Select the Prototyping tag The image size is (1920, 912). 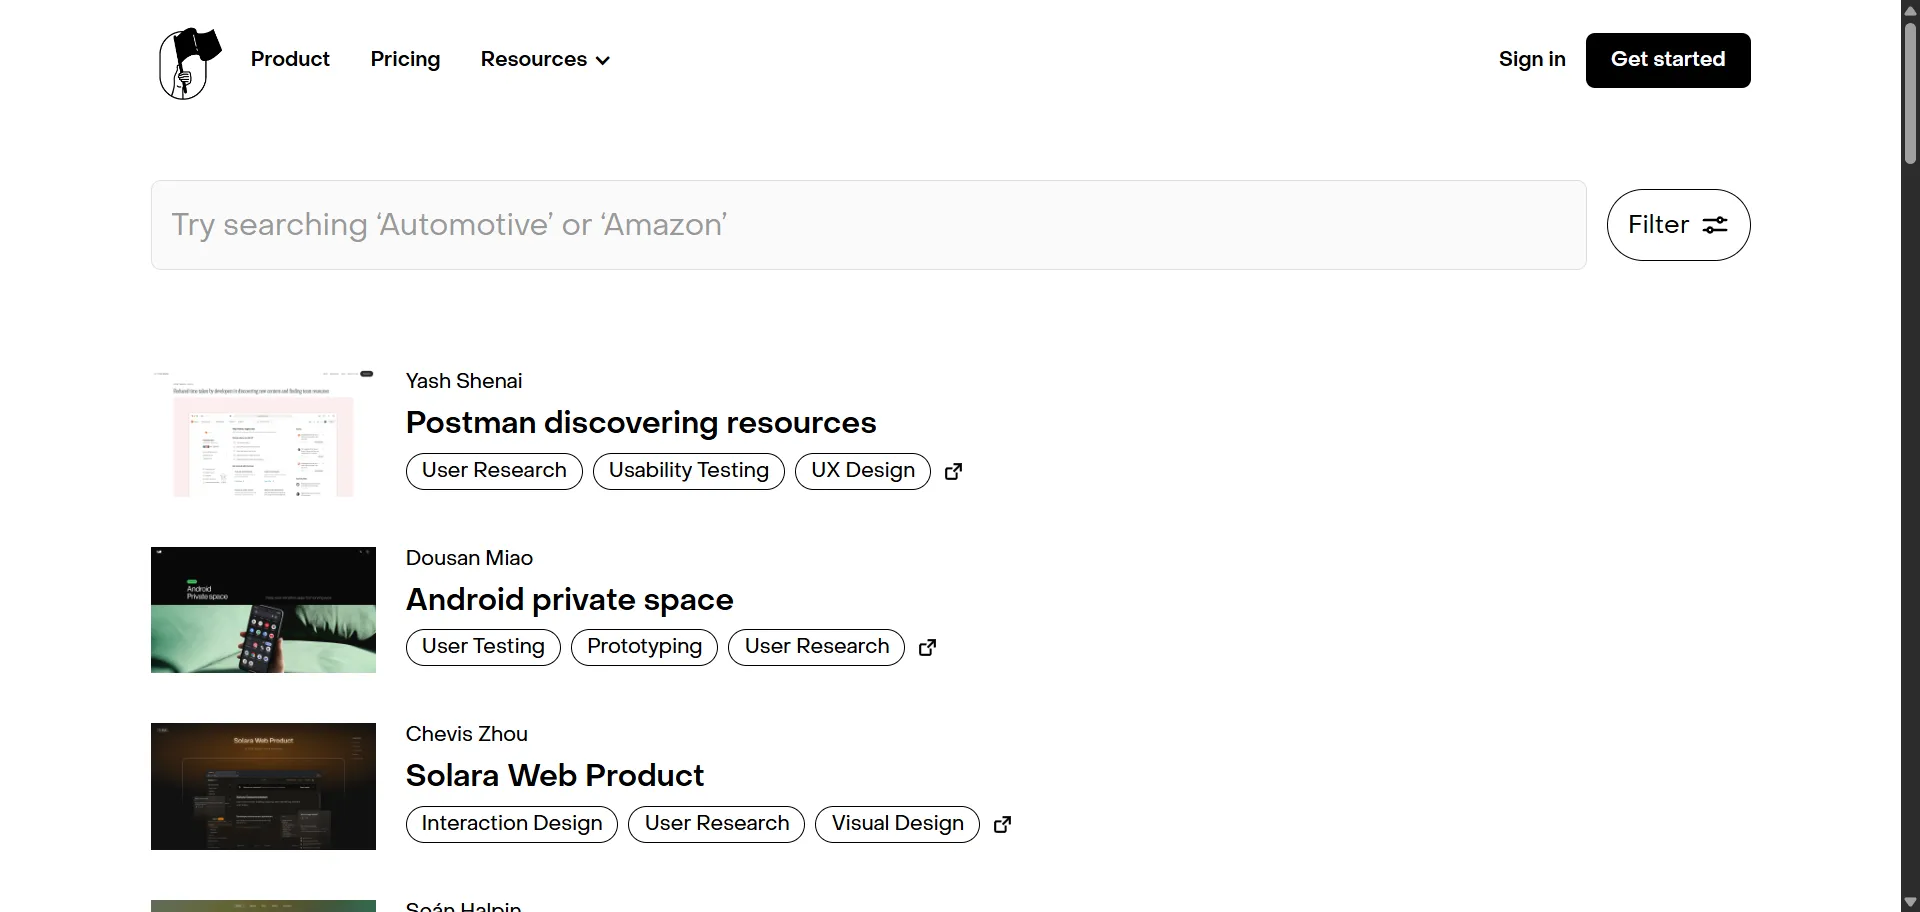click(645, 647)
